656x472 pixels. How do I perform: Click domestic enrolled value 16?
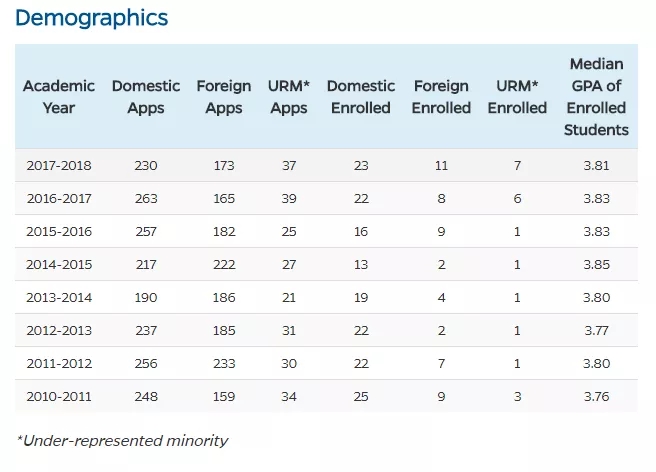tap(361, 231)
